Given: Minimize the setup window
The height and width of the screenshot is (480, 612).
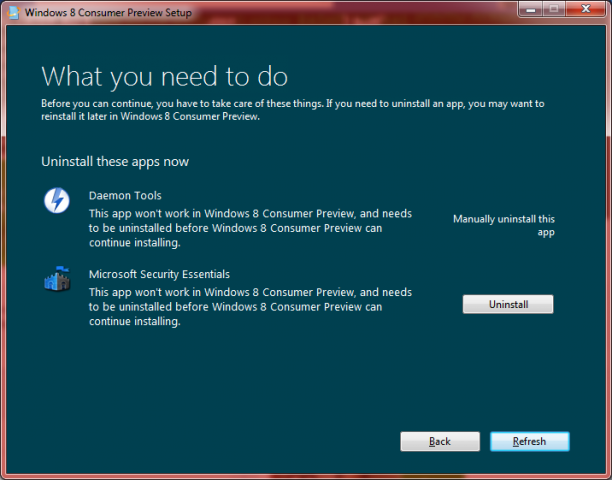Looking at the screenshot, I should click(x=530, y=9).
